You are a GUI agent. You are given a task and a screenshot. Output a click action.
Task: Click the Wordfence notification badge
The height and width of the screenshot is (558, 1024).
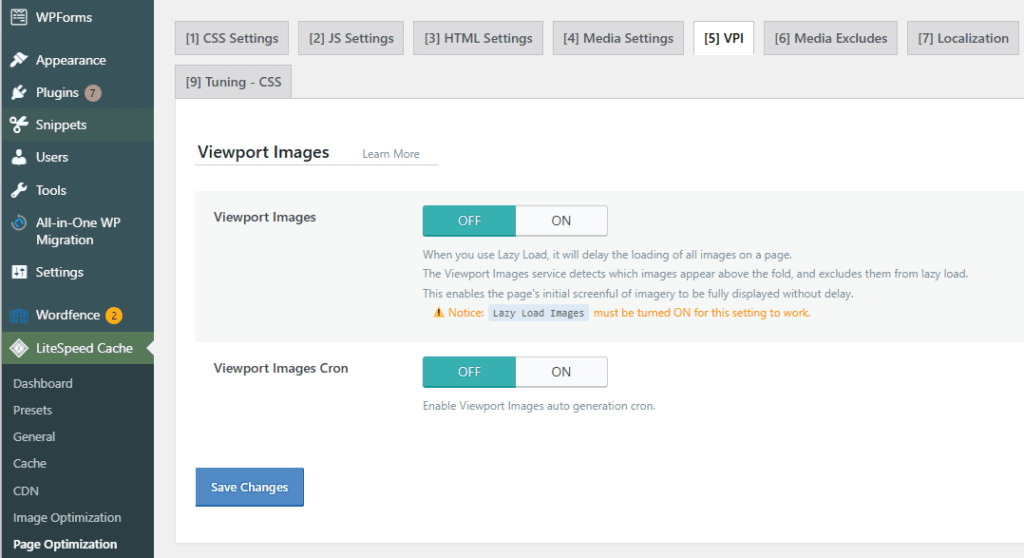pos(114,316)
